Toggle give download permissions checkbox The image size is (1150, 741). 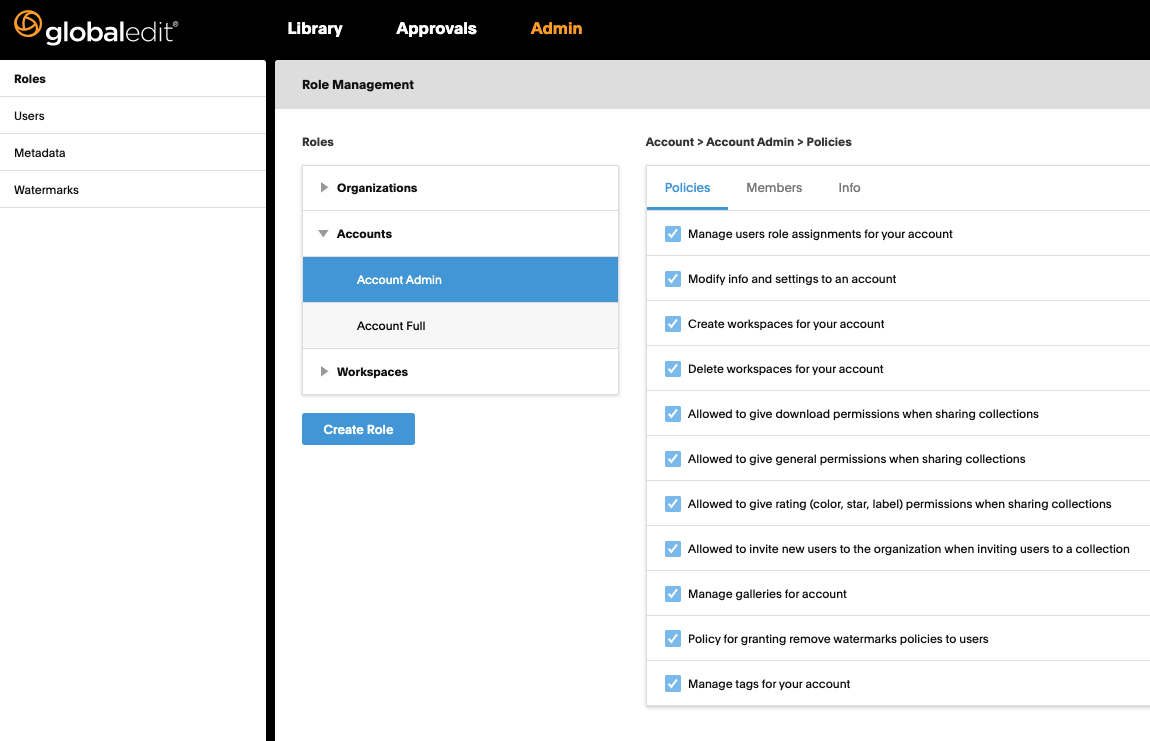(x=673, y=414)
